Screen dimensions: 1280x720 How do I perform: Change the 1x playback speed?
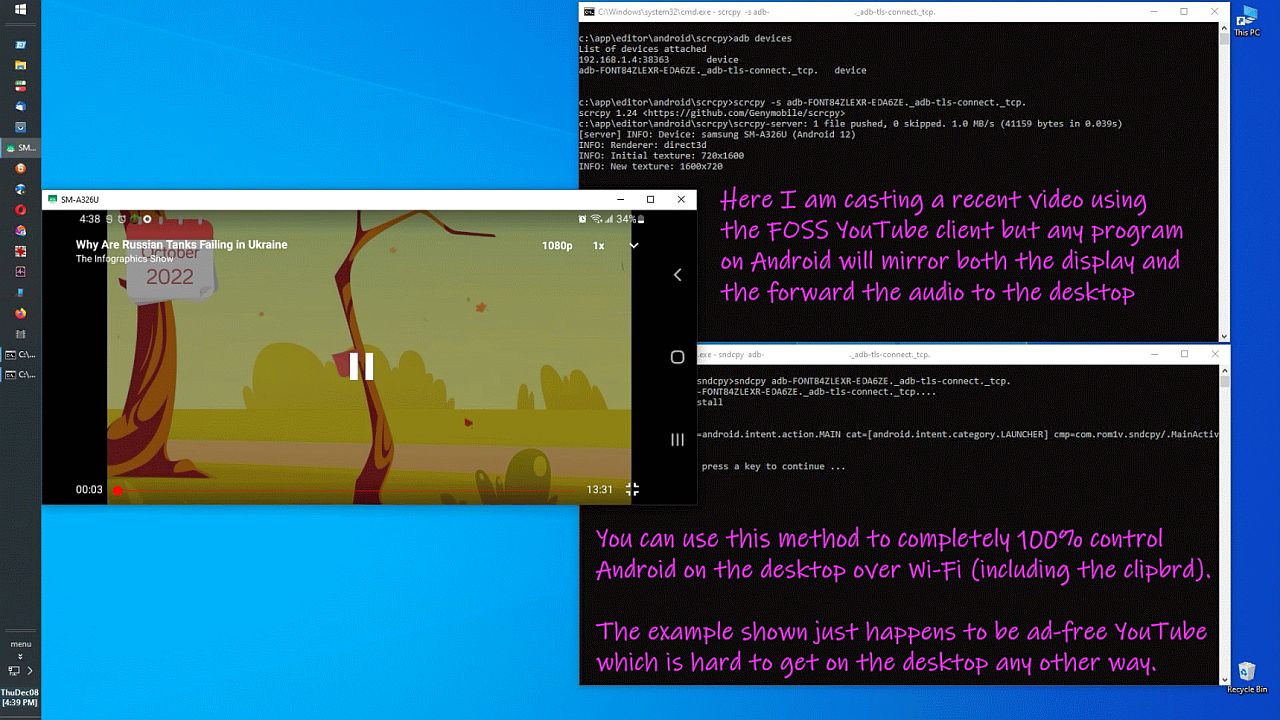[x=598, y=245]
